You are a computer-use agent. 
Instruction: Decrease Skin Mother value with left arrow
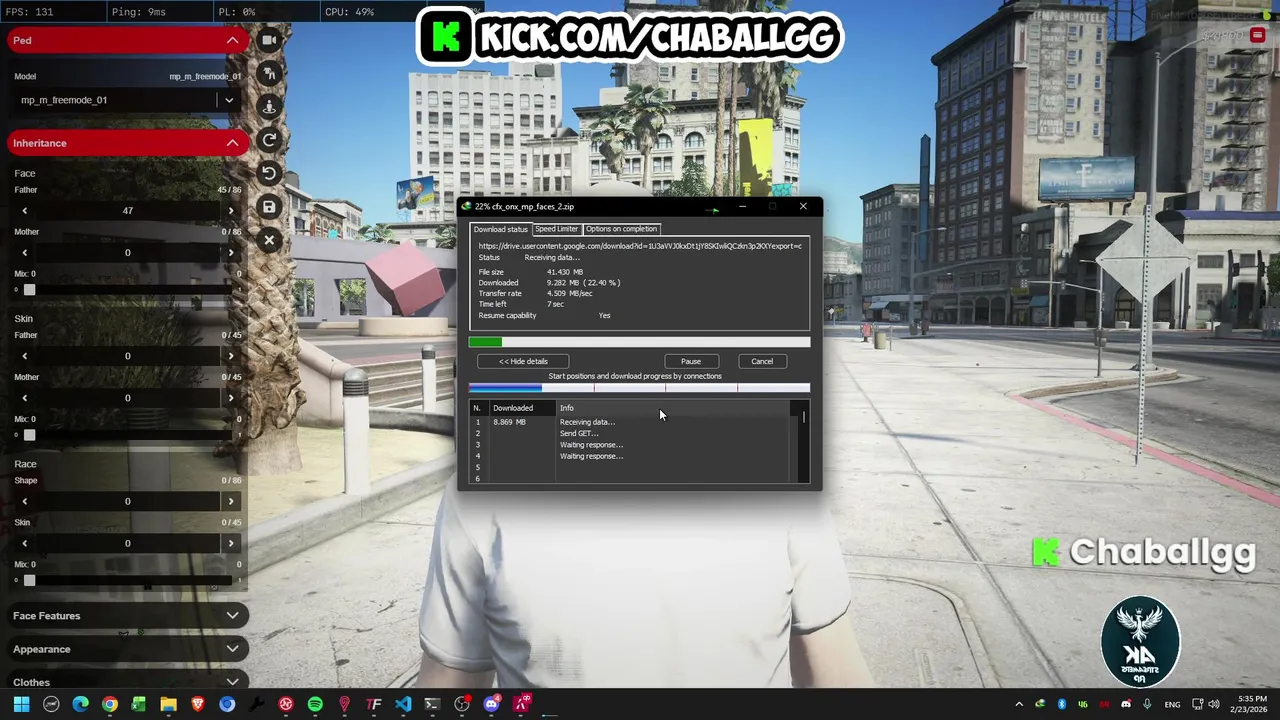[25, 398]
